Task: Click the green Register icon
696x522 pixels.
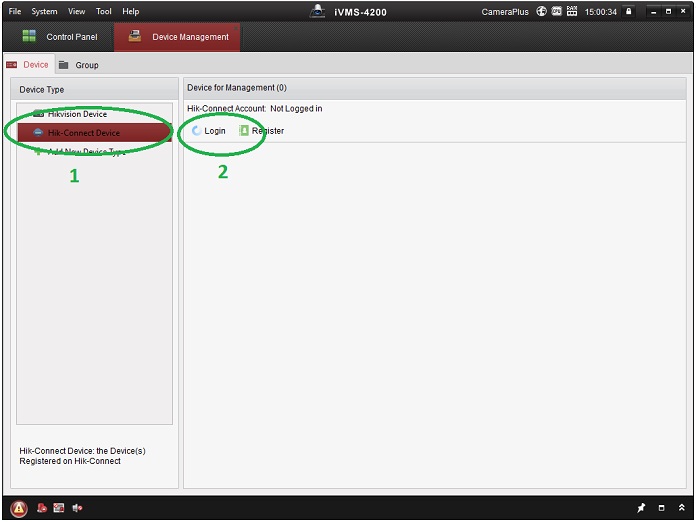Action: click(244, 130)
